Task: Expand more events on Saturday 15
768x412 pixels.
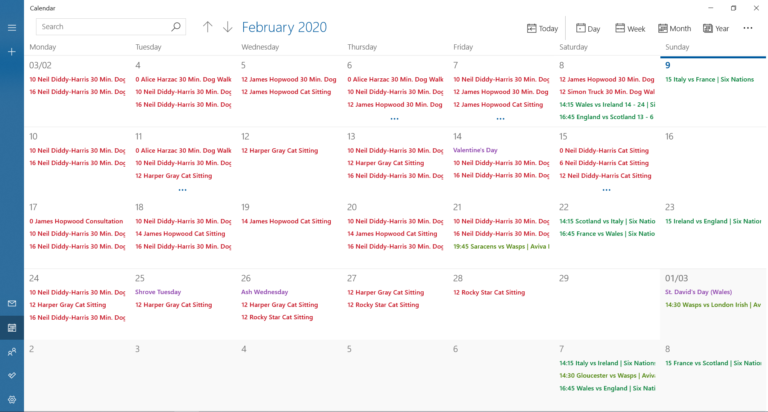Action: (x=606, y=190)
